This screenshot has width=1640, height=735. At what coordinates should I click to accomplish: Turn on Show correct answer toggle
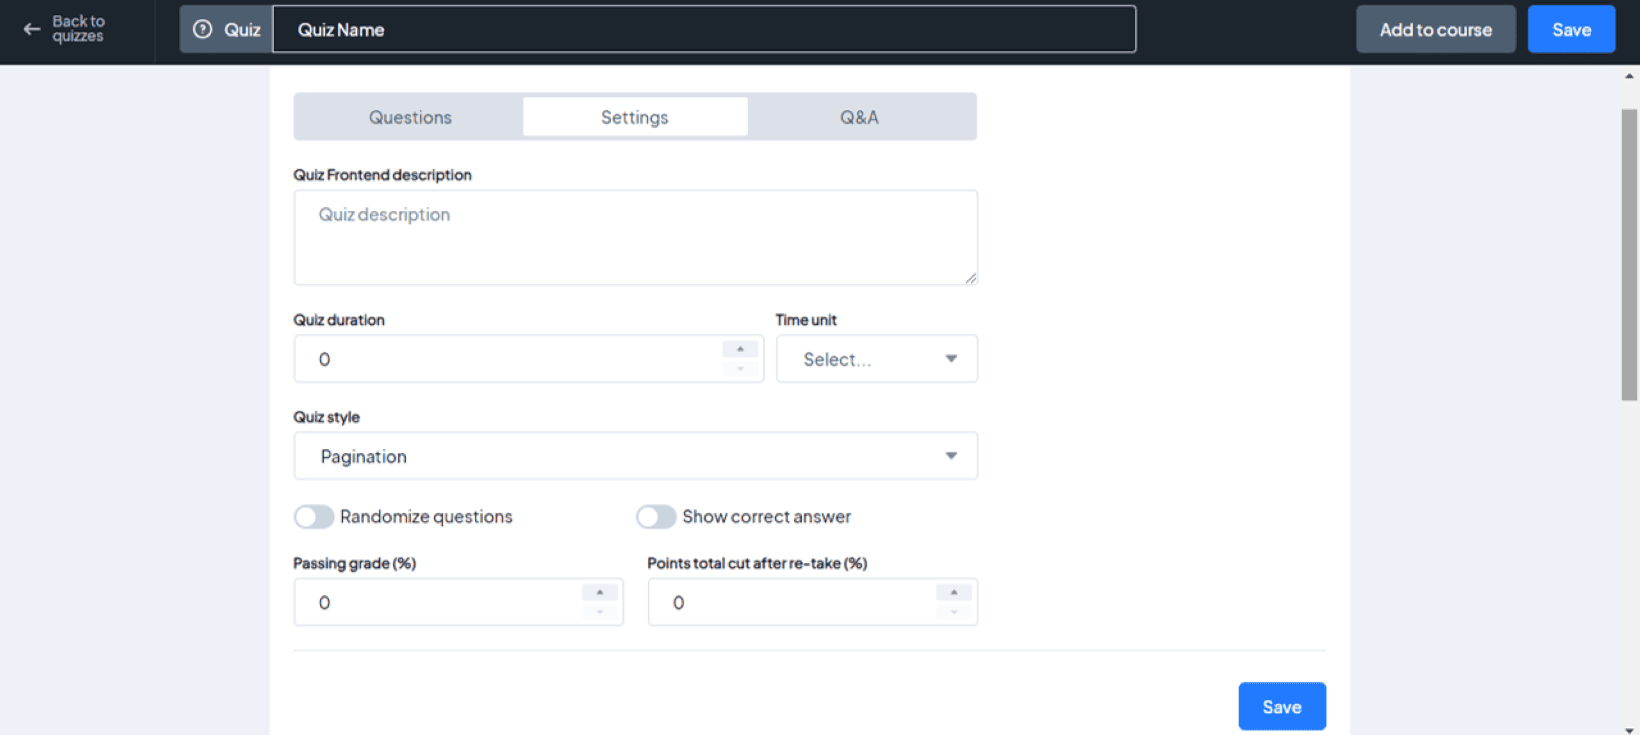(656, 517)
